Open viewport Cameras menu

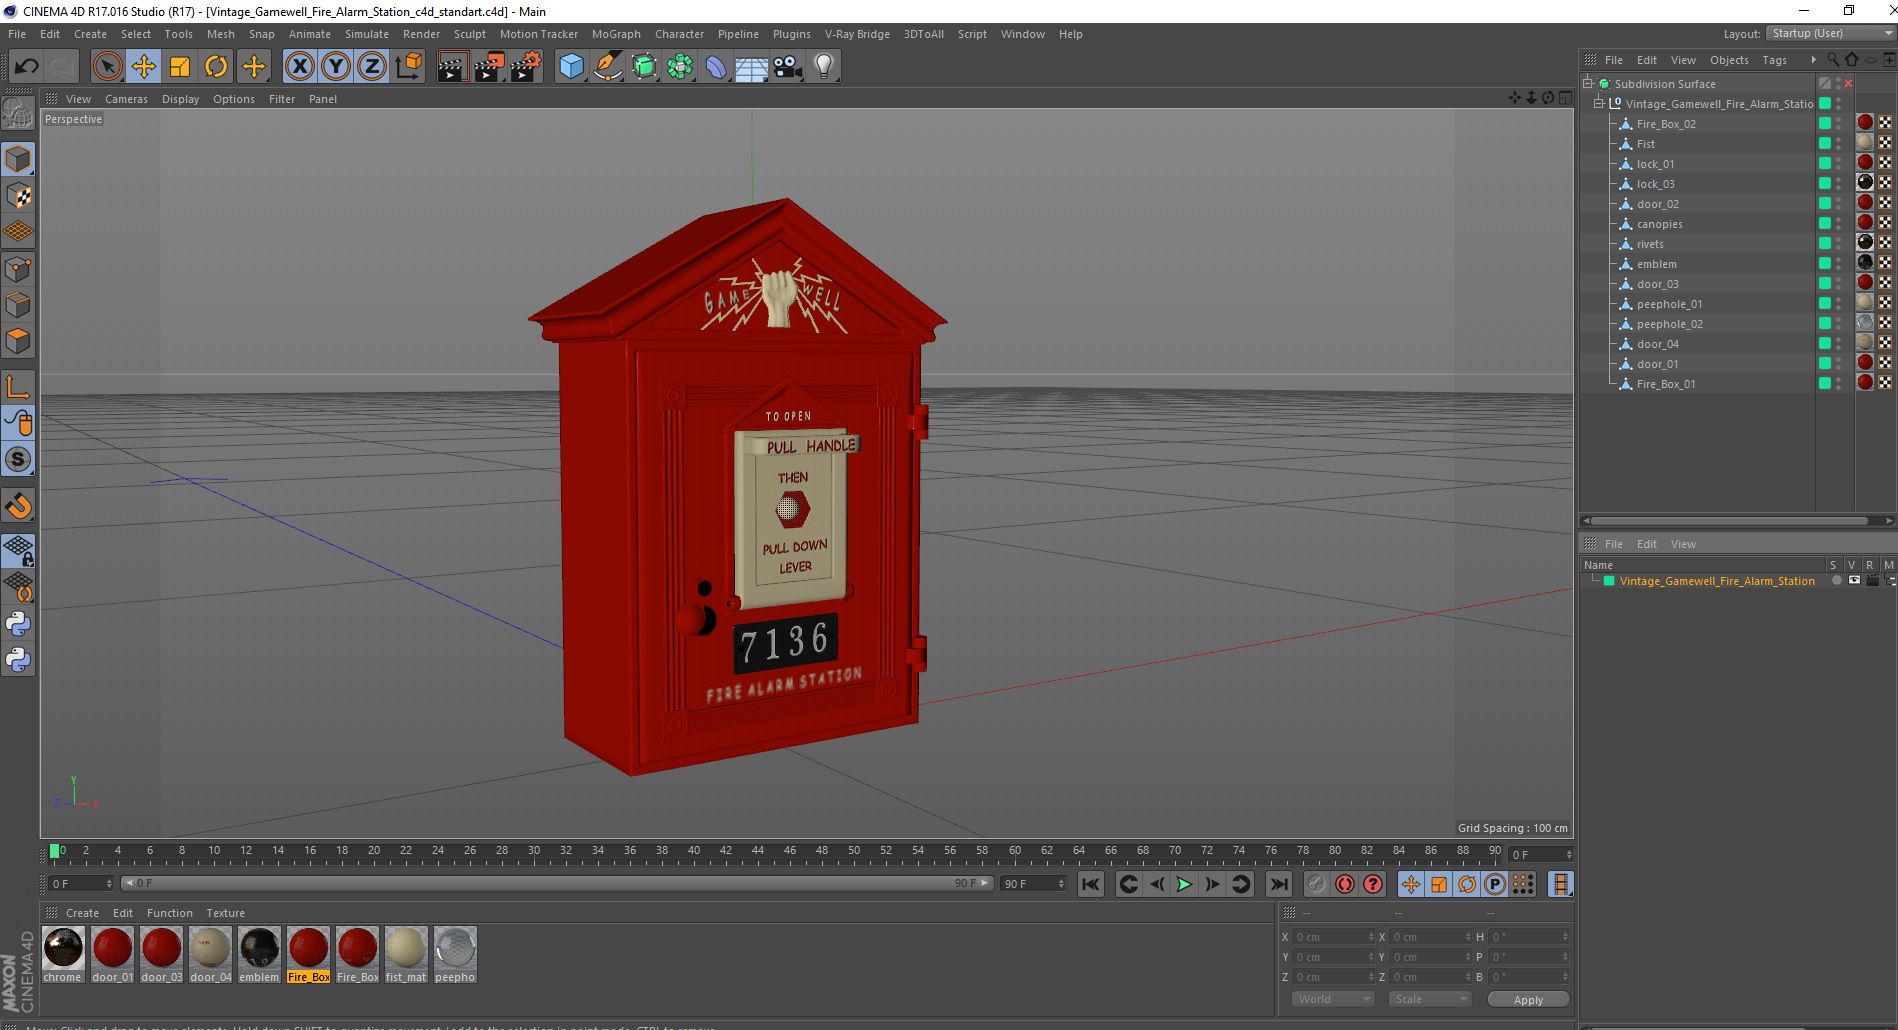point(126,99)
